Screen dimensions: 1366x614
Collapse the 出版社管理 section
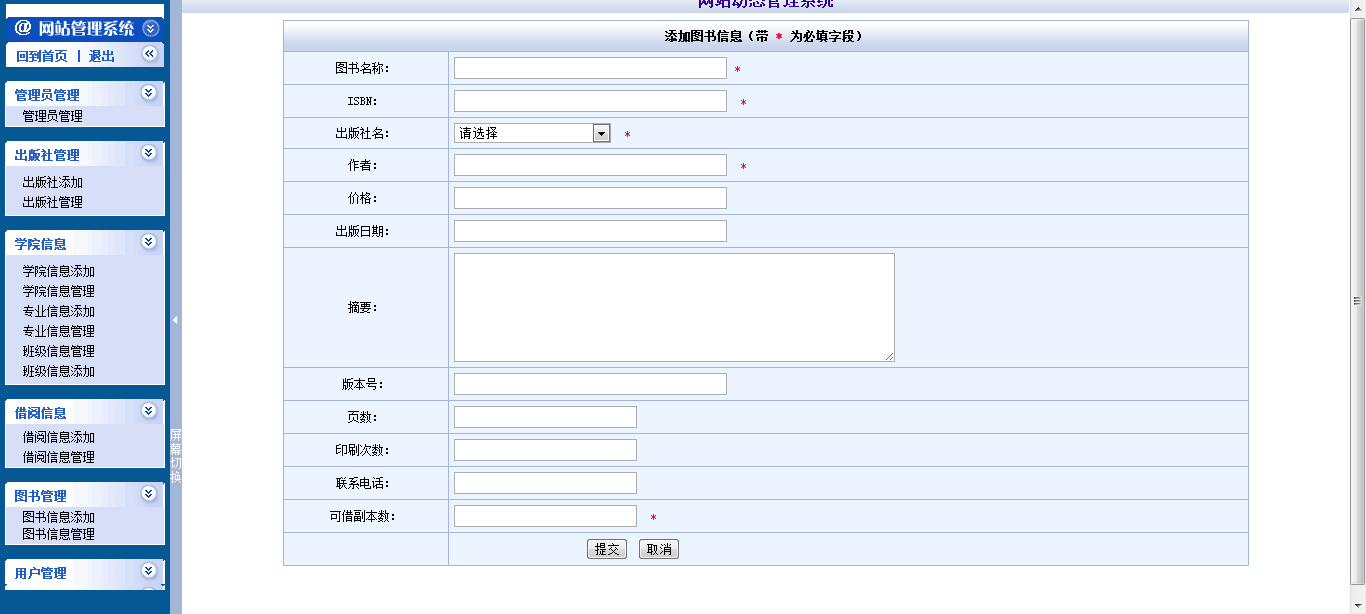tap(149, 153)
